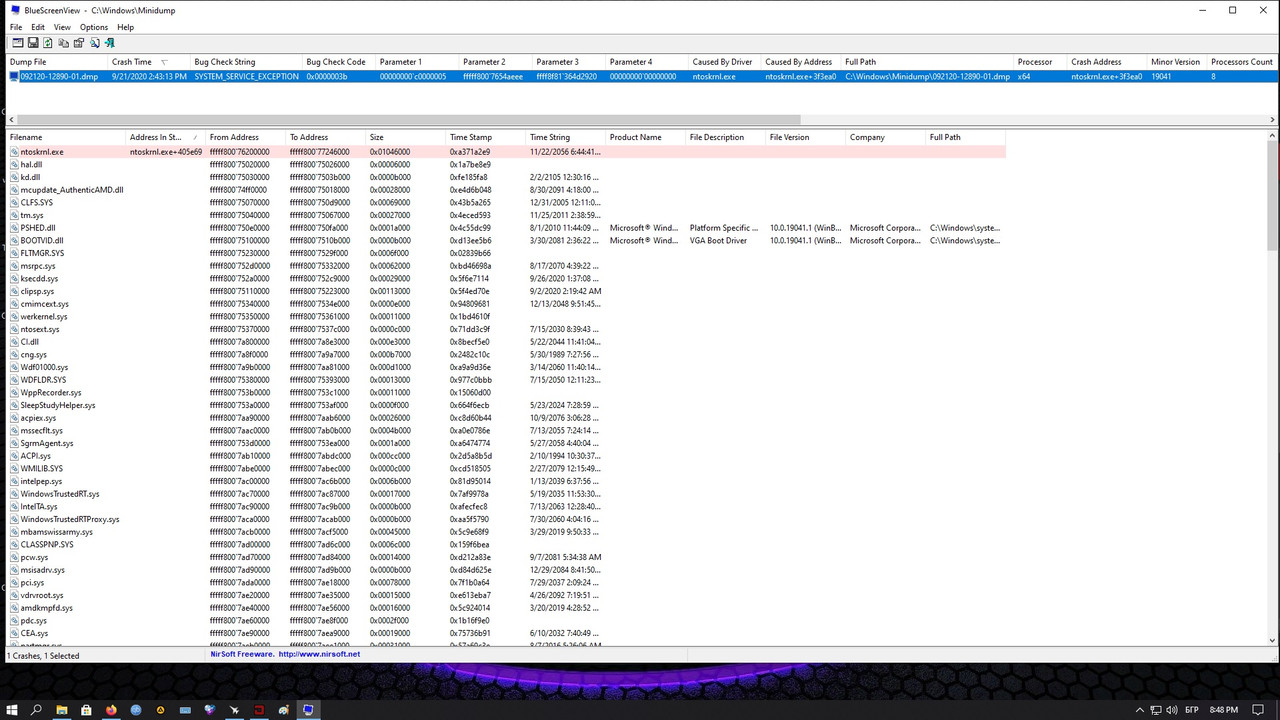Open the notification center icon
This screenshot has height=720, width=1280.
[1258, 710]
